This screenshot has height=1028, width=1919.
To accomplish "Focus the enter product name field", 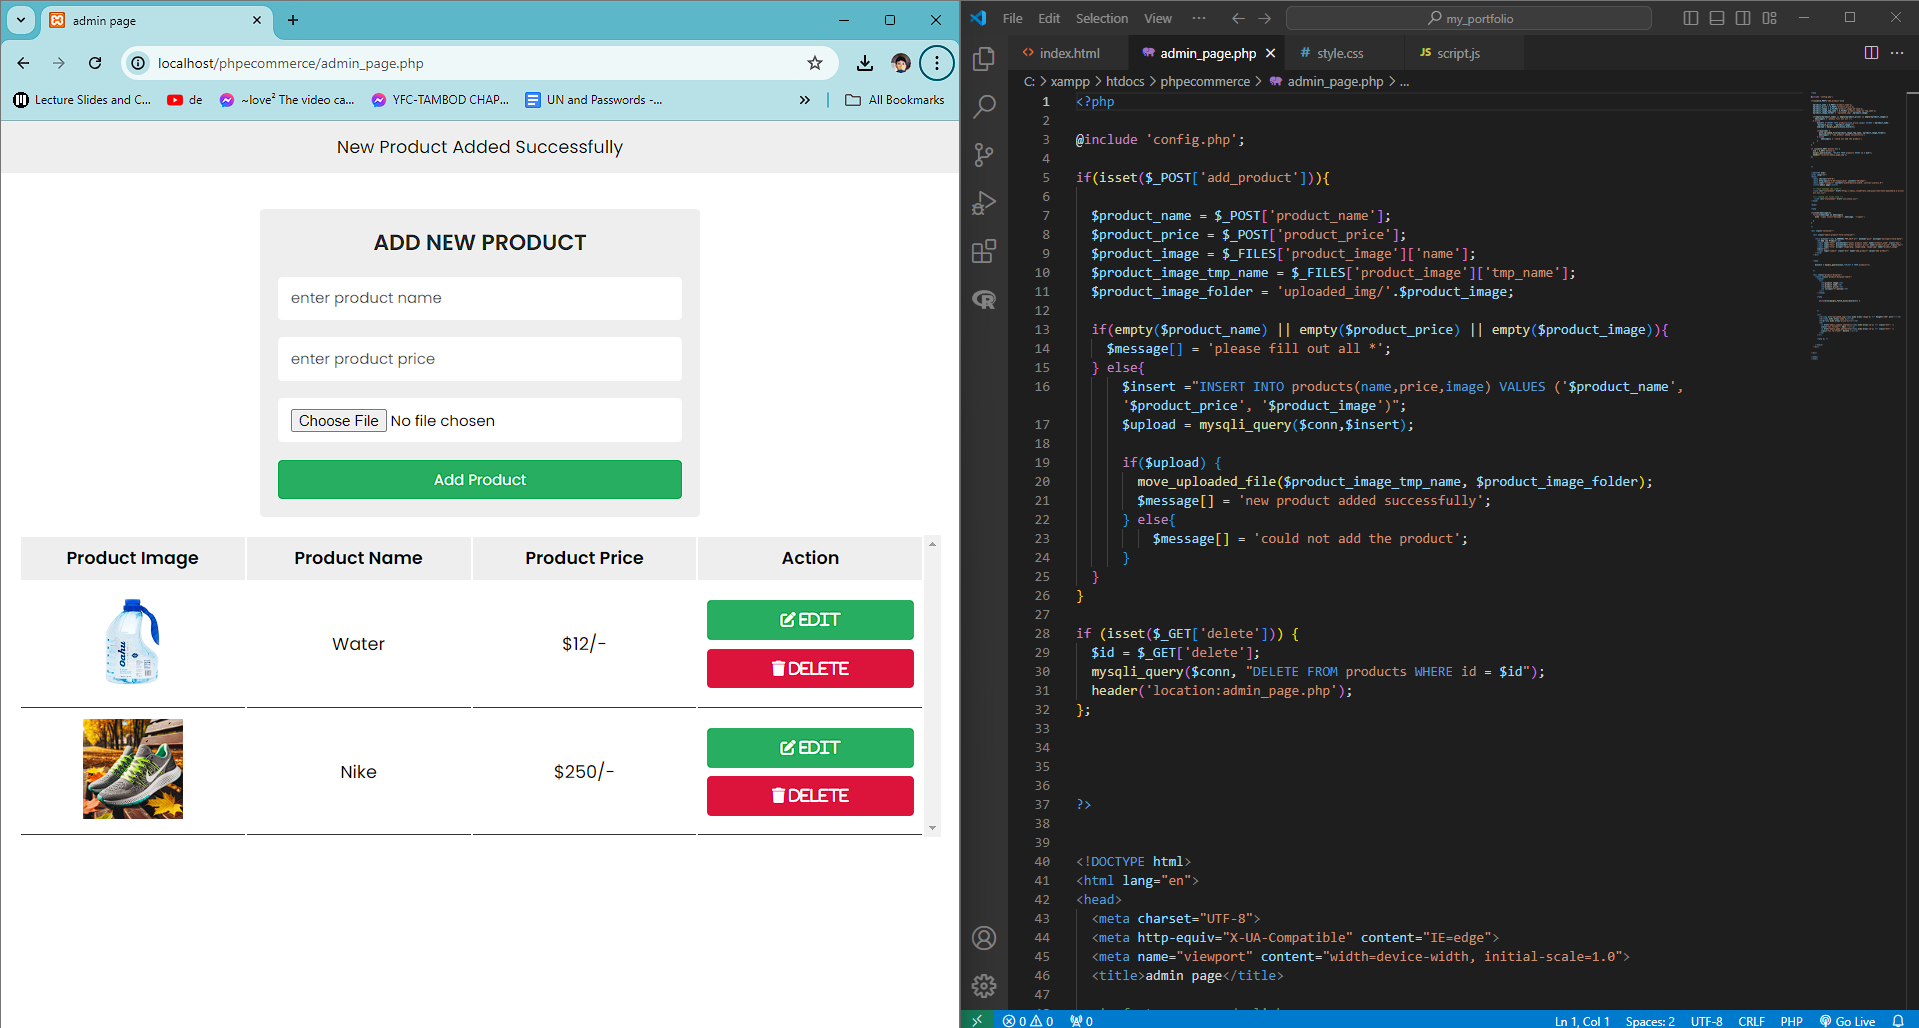I will 480,298.
